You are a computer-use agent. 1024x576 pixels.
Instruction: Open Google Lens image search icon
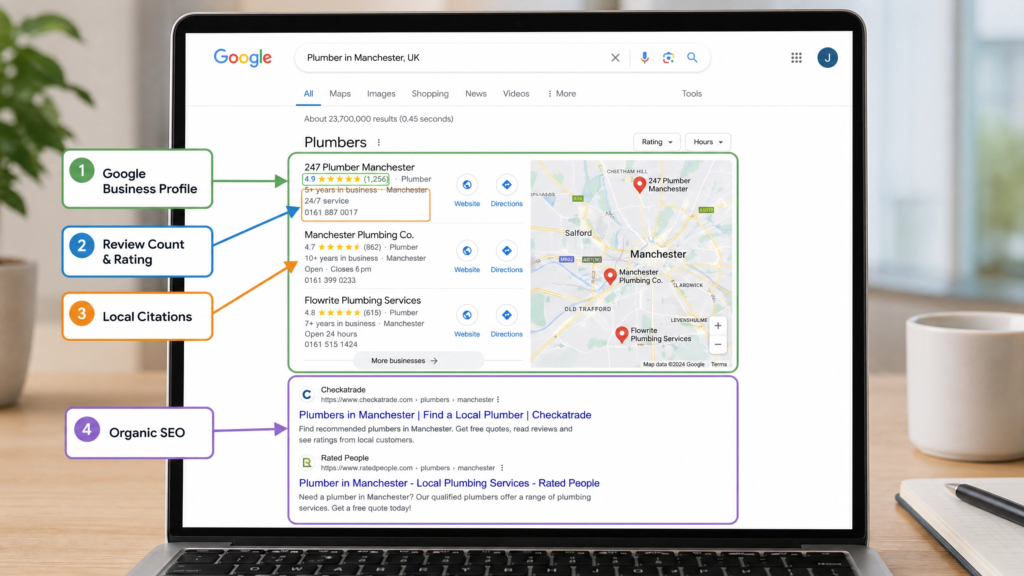click(668, 57)
